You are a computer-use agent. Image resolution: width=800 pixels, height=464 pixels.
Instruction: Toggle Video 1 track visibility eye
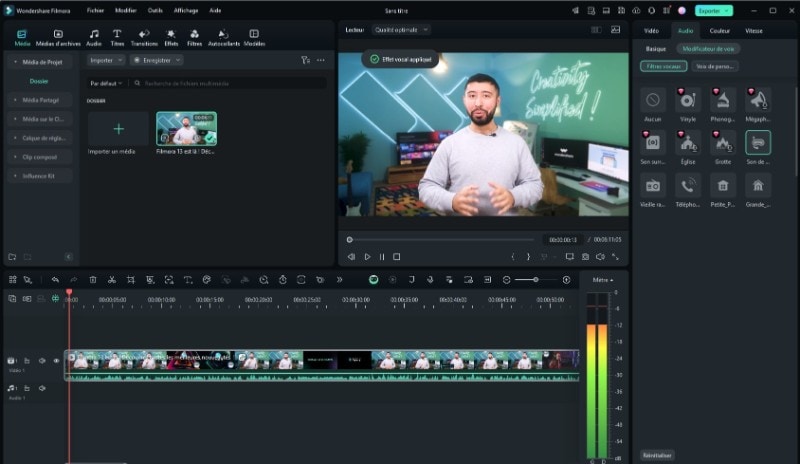point(56,361)
